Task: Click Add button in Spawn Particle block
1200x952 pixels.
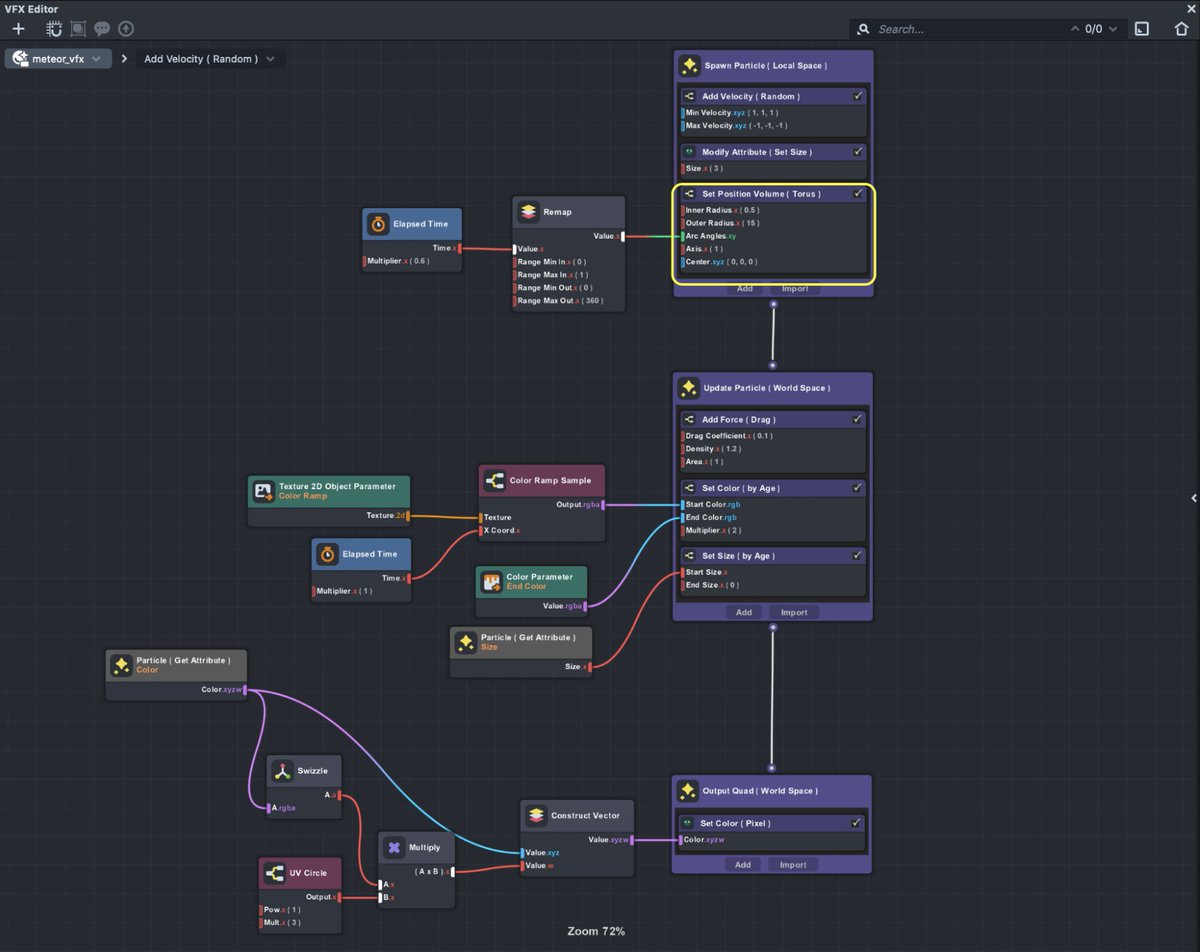Action: coord(744,288)
